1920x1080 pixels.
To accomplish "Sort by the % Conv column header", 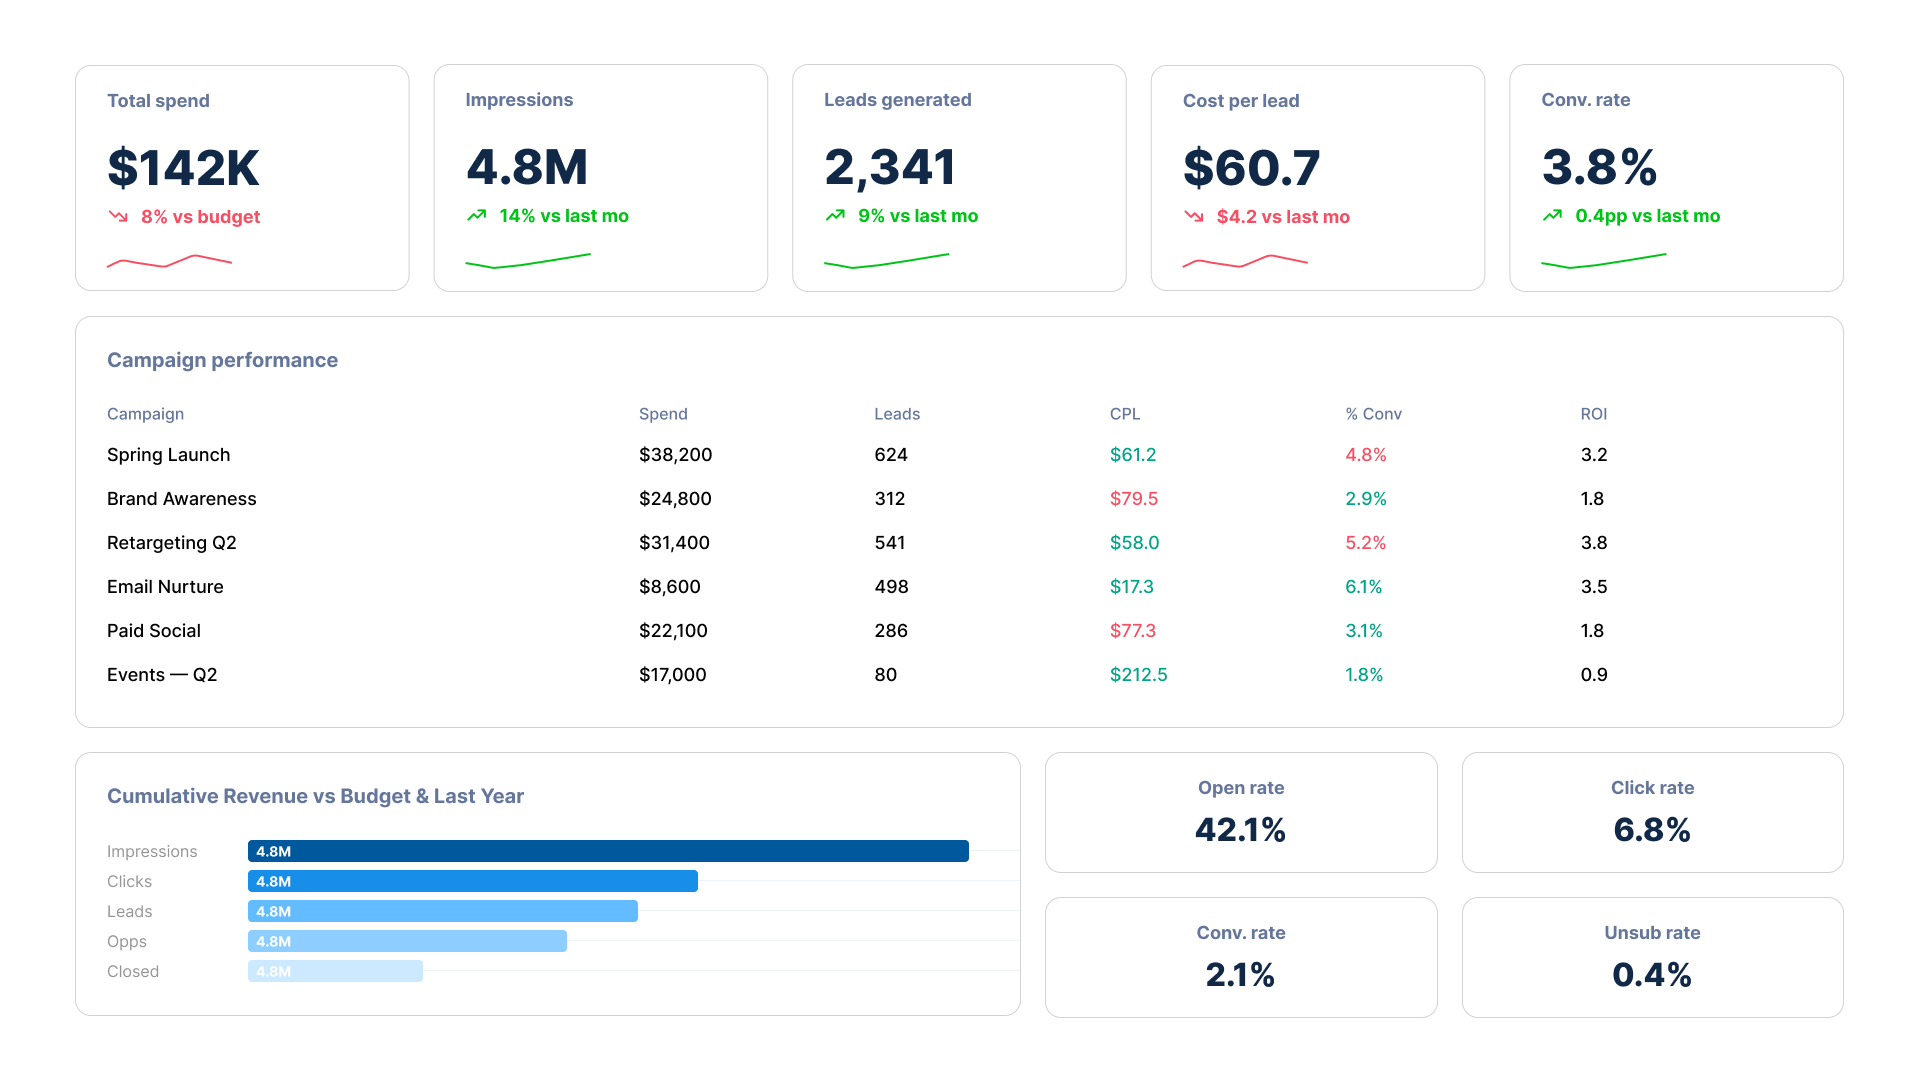I will [1373, 414].
